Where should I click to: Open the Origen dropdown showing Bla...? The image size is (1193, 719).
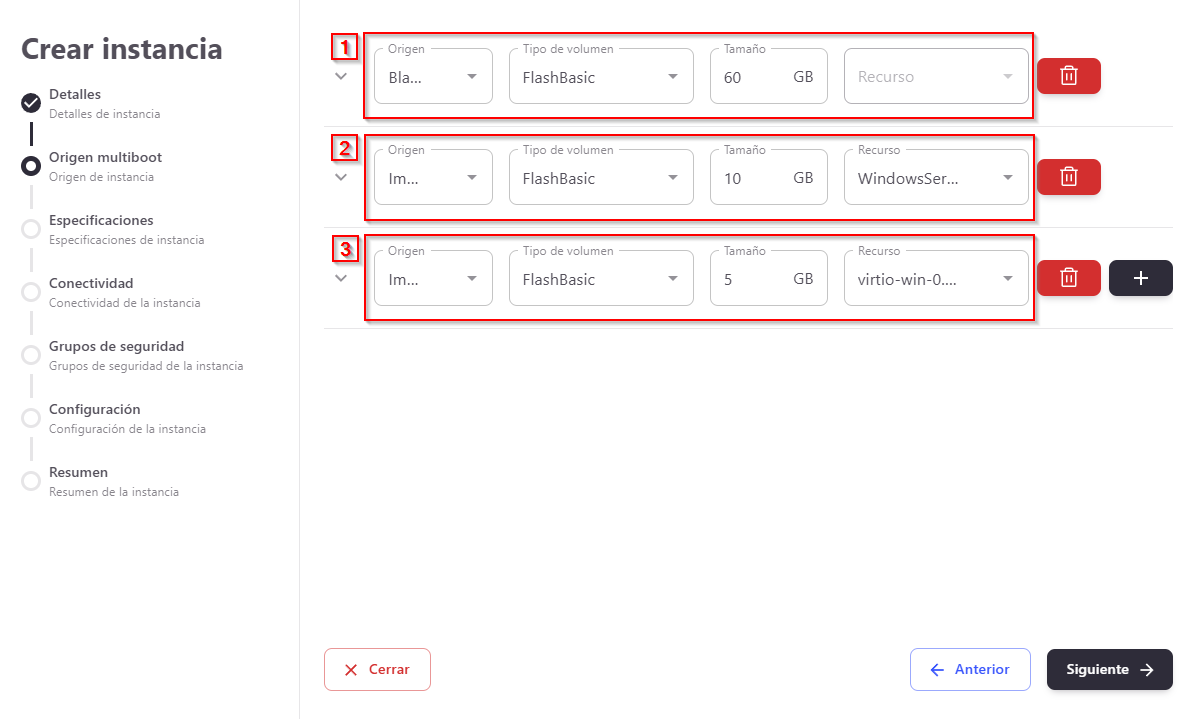(433, 77)
